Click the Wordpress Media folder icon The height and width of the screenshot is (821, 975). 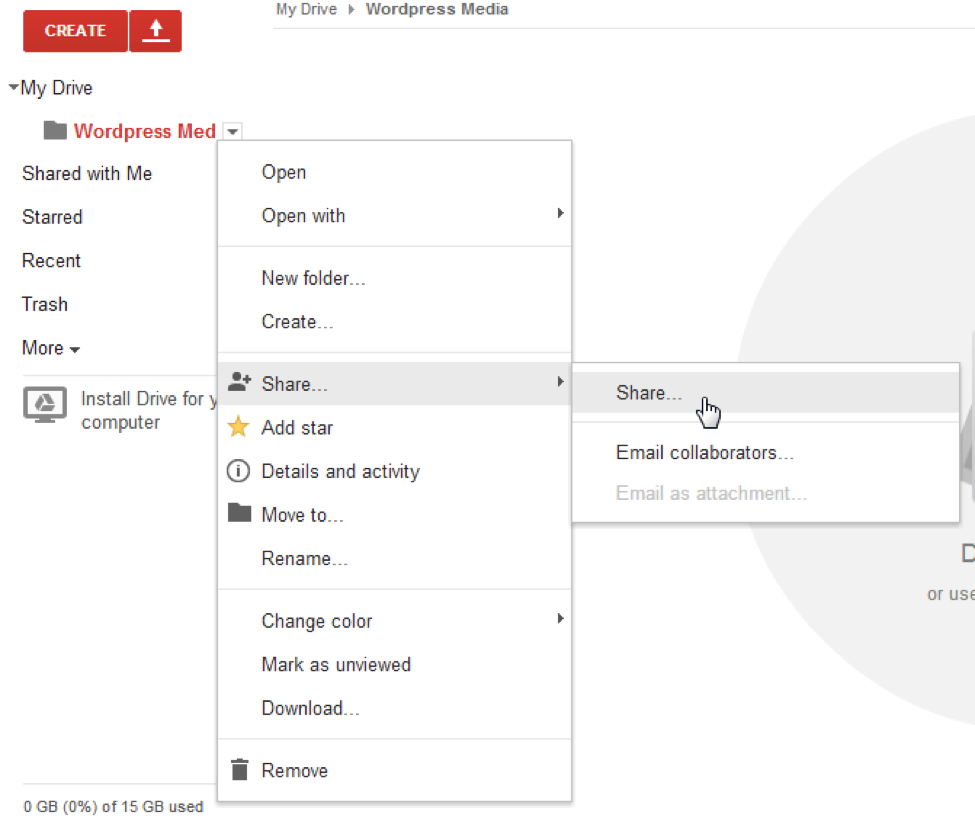(x=55, y=131)
